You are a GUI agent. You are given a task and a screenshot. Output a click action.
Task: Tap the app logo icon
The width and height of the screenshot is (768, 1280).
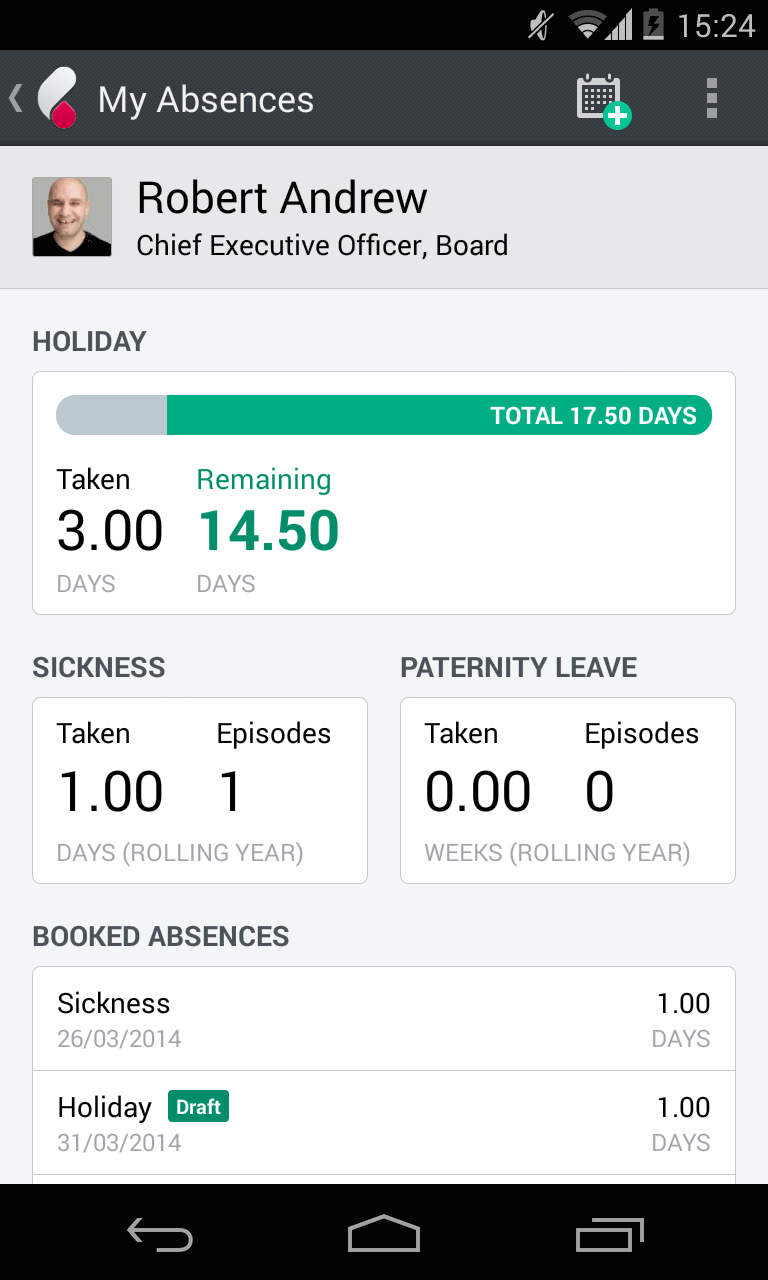point(58,99)
